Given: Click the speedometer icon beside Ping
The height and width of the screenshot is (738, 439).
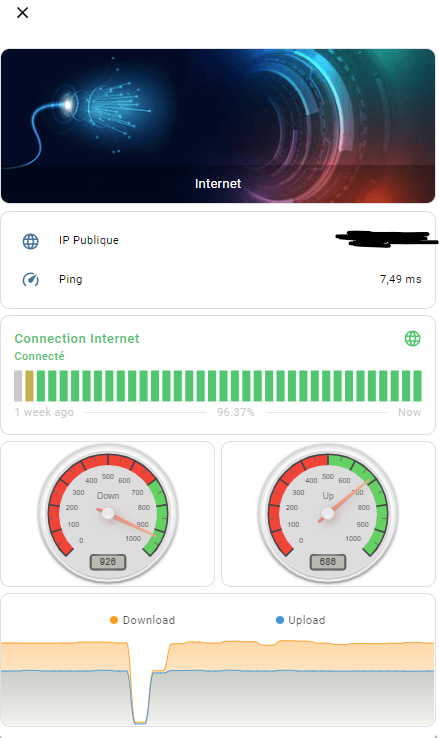Looking at the screenshot, I should [x=31, y=280].
